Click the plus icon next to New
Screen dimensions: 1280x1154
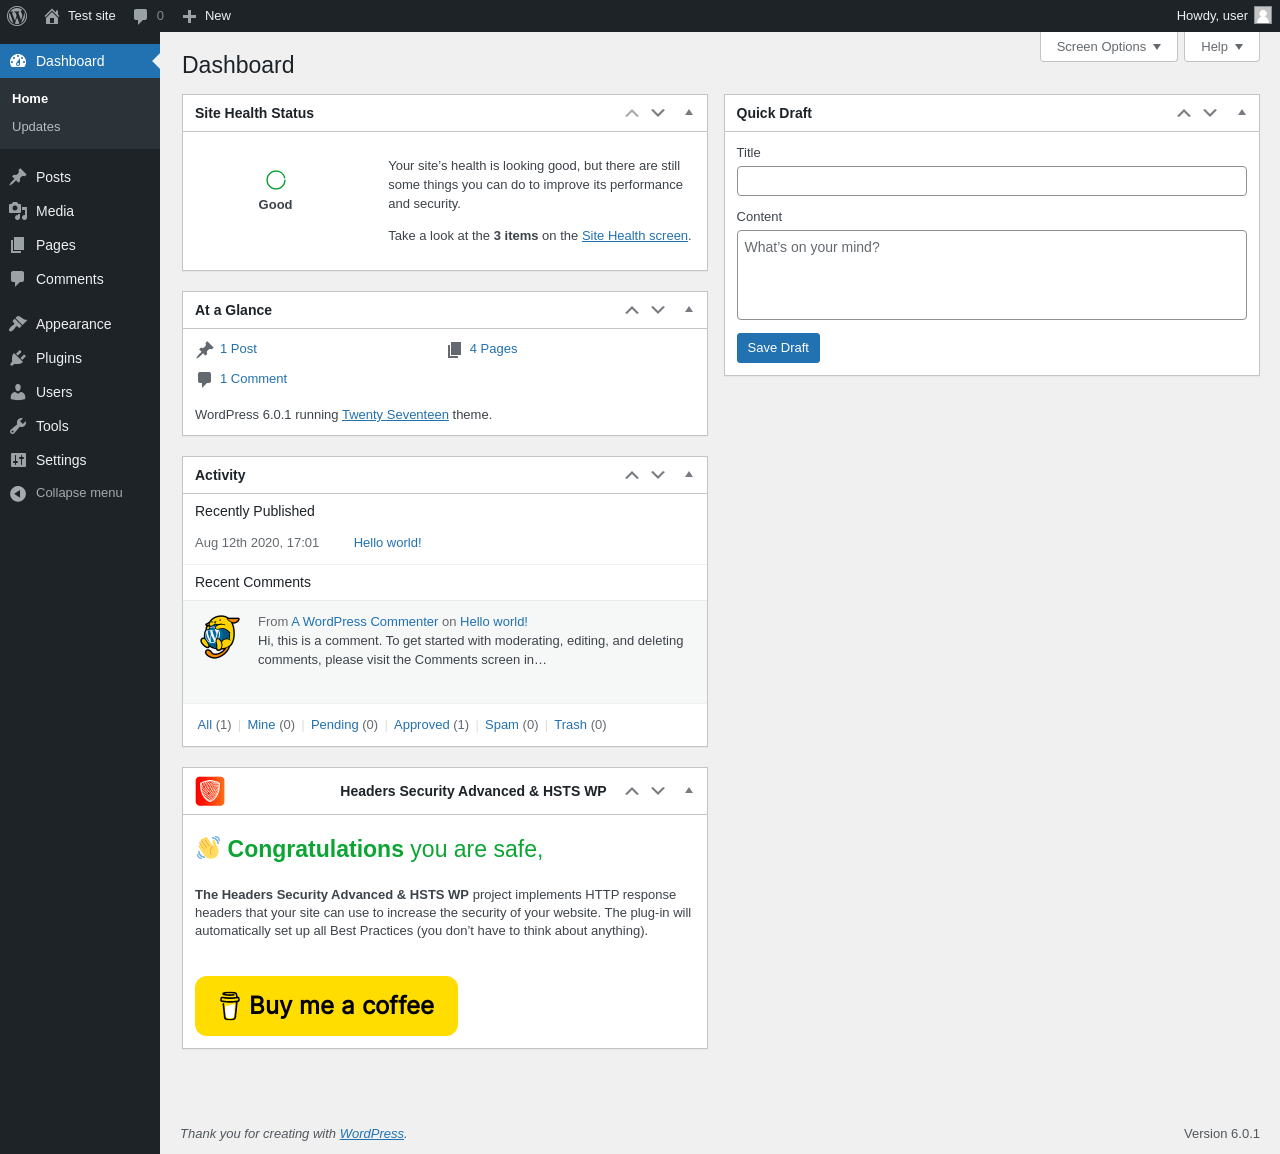189,16
